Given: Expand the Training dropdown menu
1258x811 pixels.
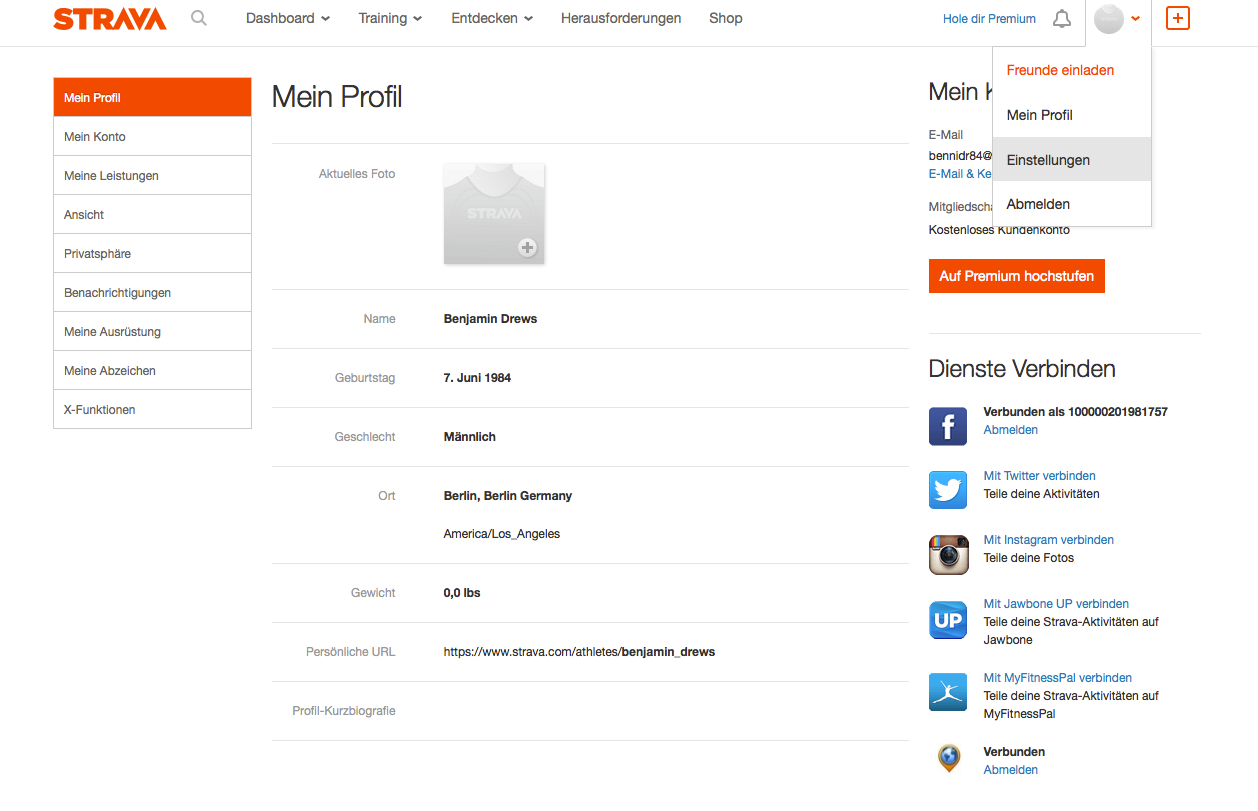Looking at the screenshot, I should point(390,18).
